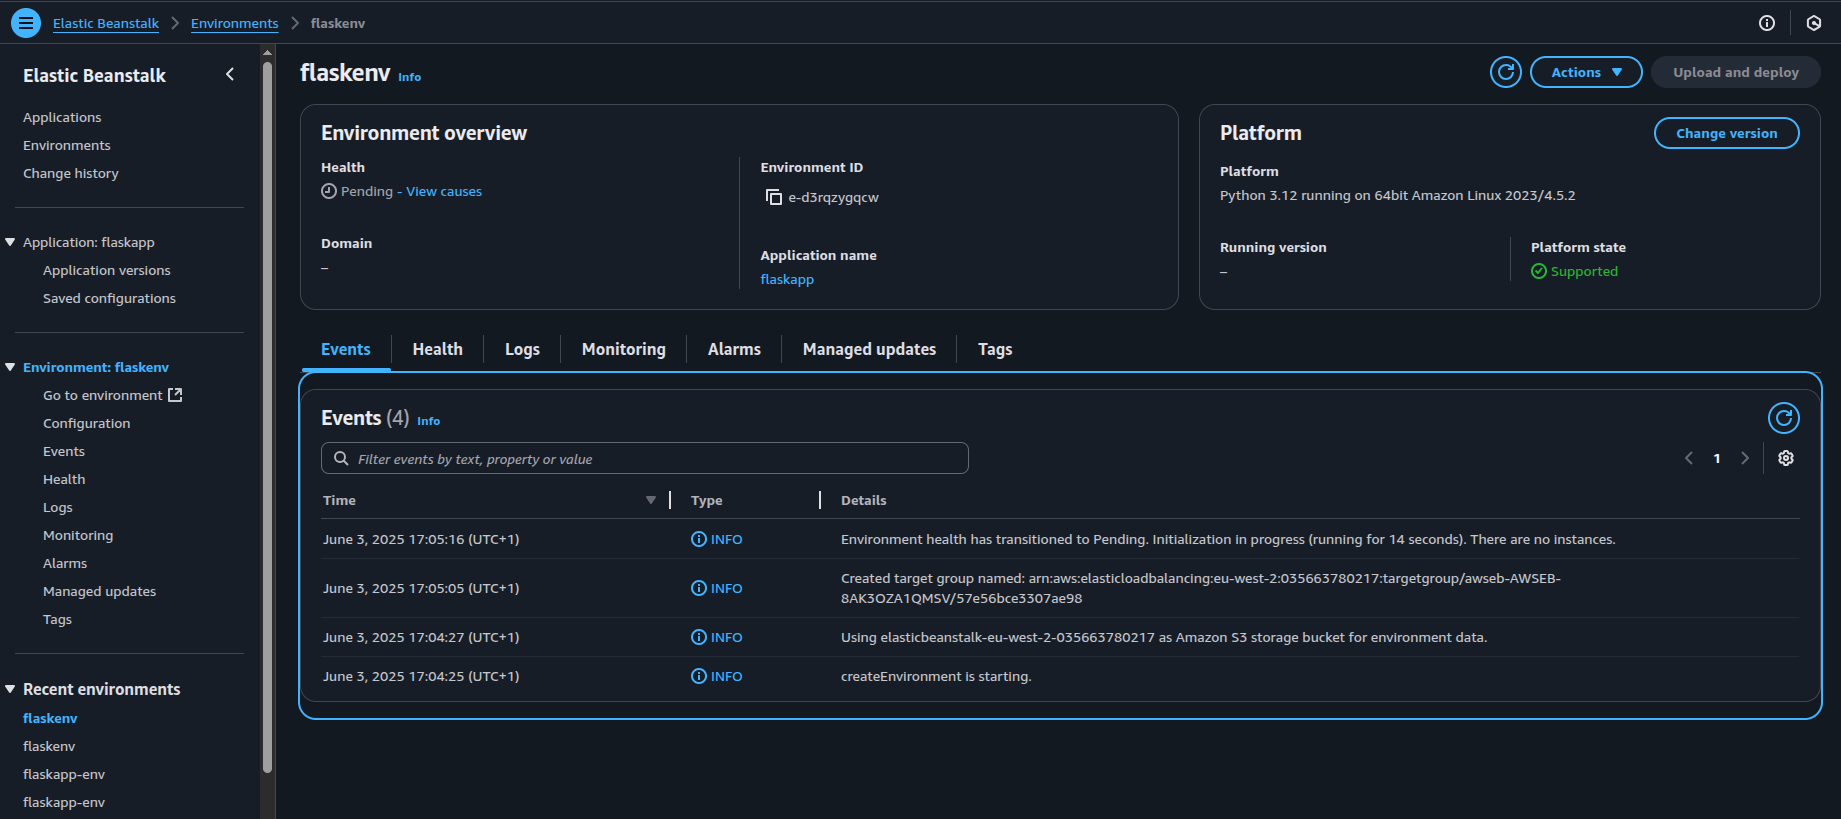Go to next events page
This screenshot has width=1841, height=819.
[1745, 458]
